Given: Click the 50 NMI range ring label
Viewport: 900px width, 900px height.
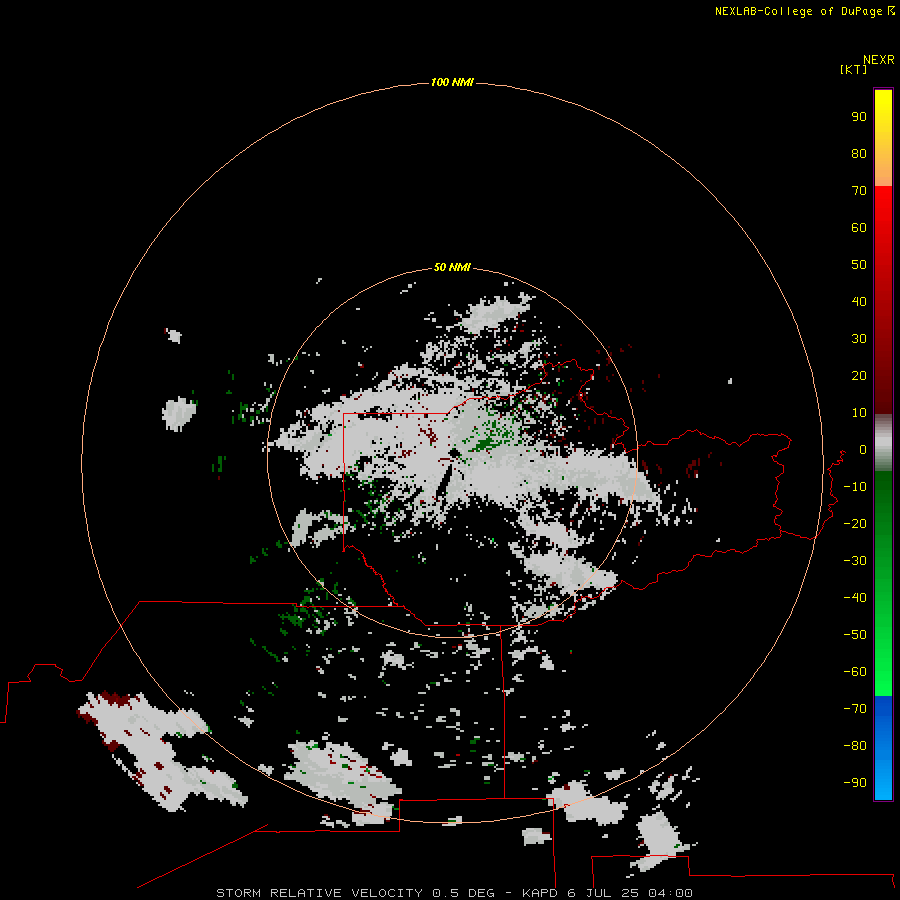Looking at the screenshot, I should pyautogui.click(x=452, y=267).
